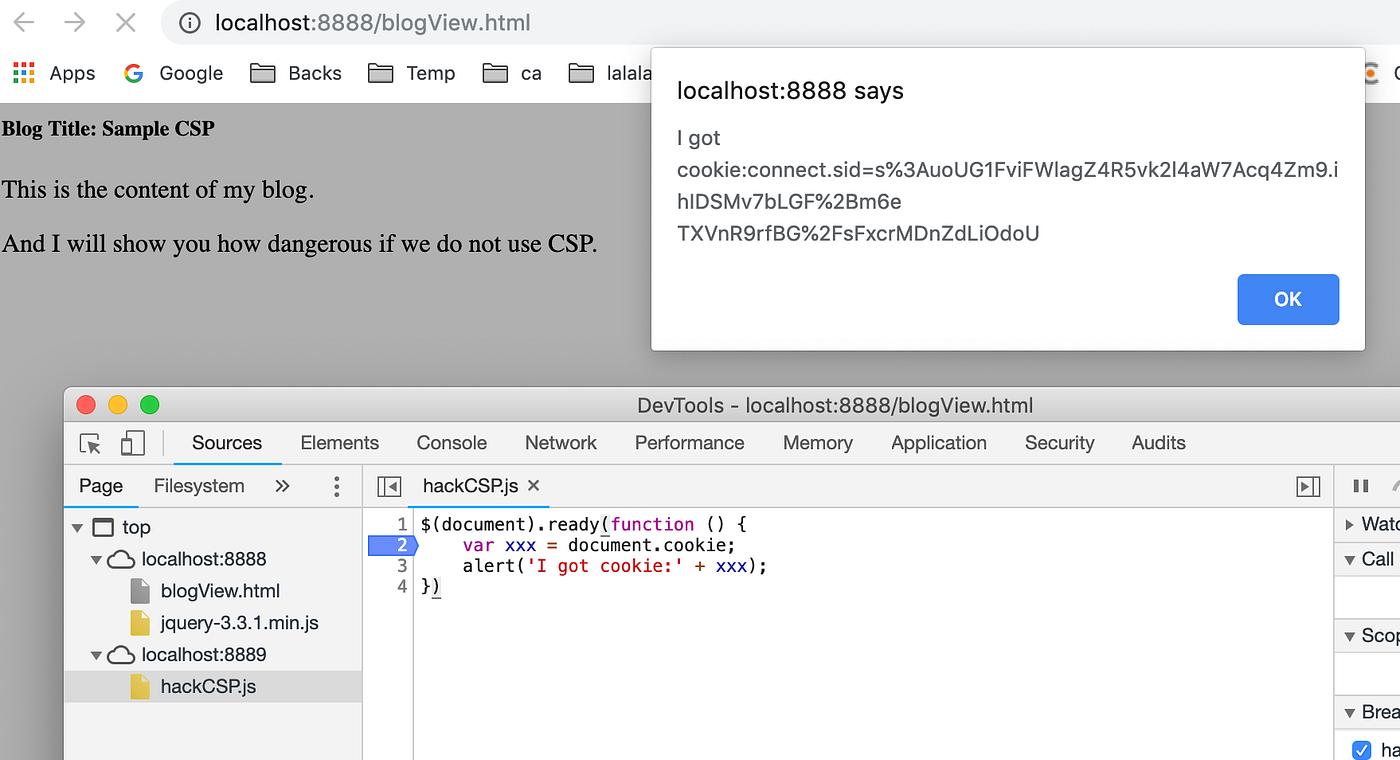Open the three-dot more options menu in Sources
Screen dimensions: 1400x760
pyautogui.click(x=336, y=485)
